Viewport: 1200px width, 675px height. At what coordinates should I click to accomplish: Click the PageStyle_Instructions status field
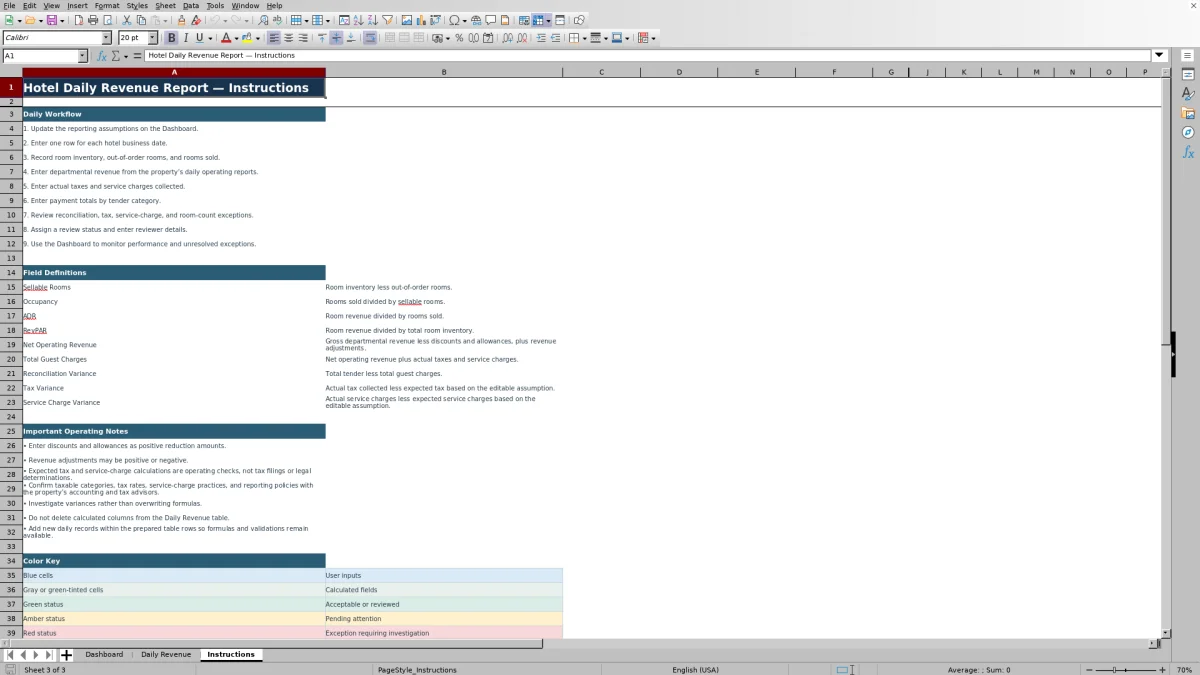point(417,670)
